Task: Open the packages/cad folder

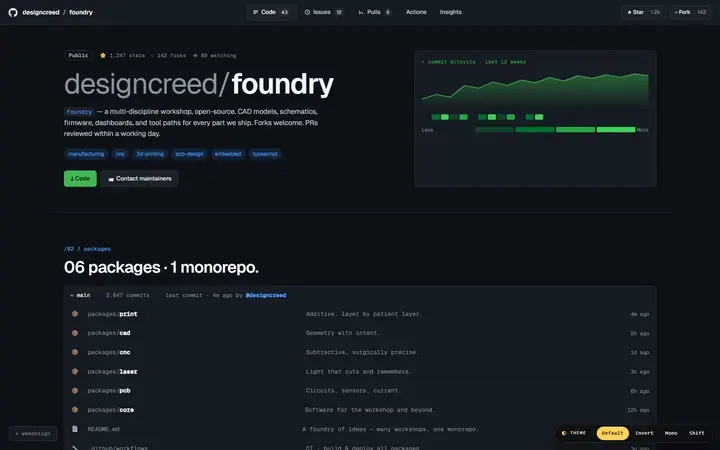Action: 109,333
